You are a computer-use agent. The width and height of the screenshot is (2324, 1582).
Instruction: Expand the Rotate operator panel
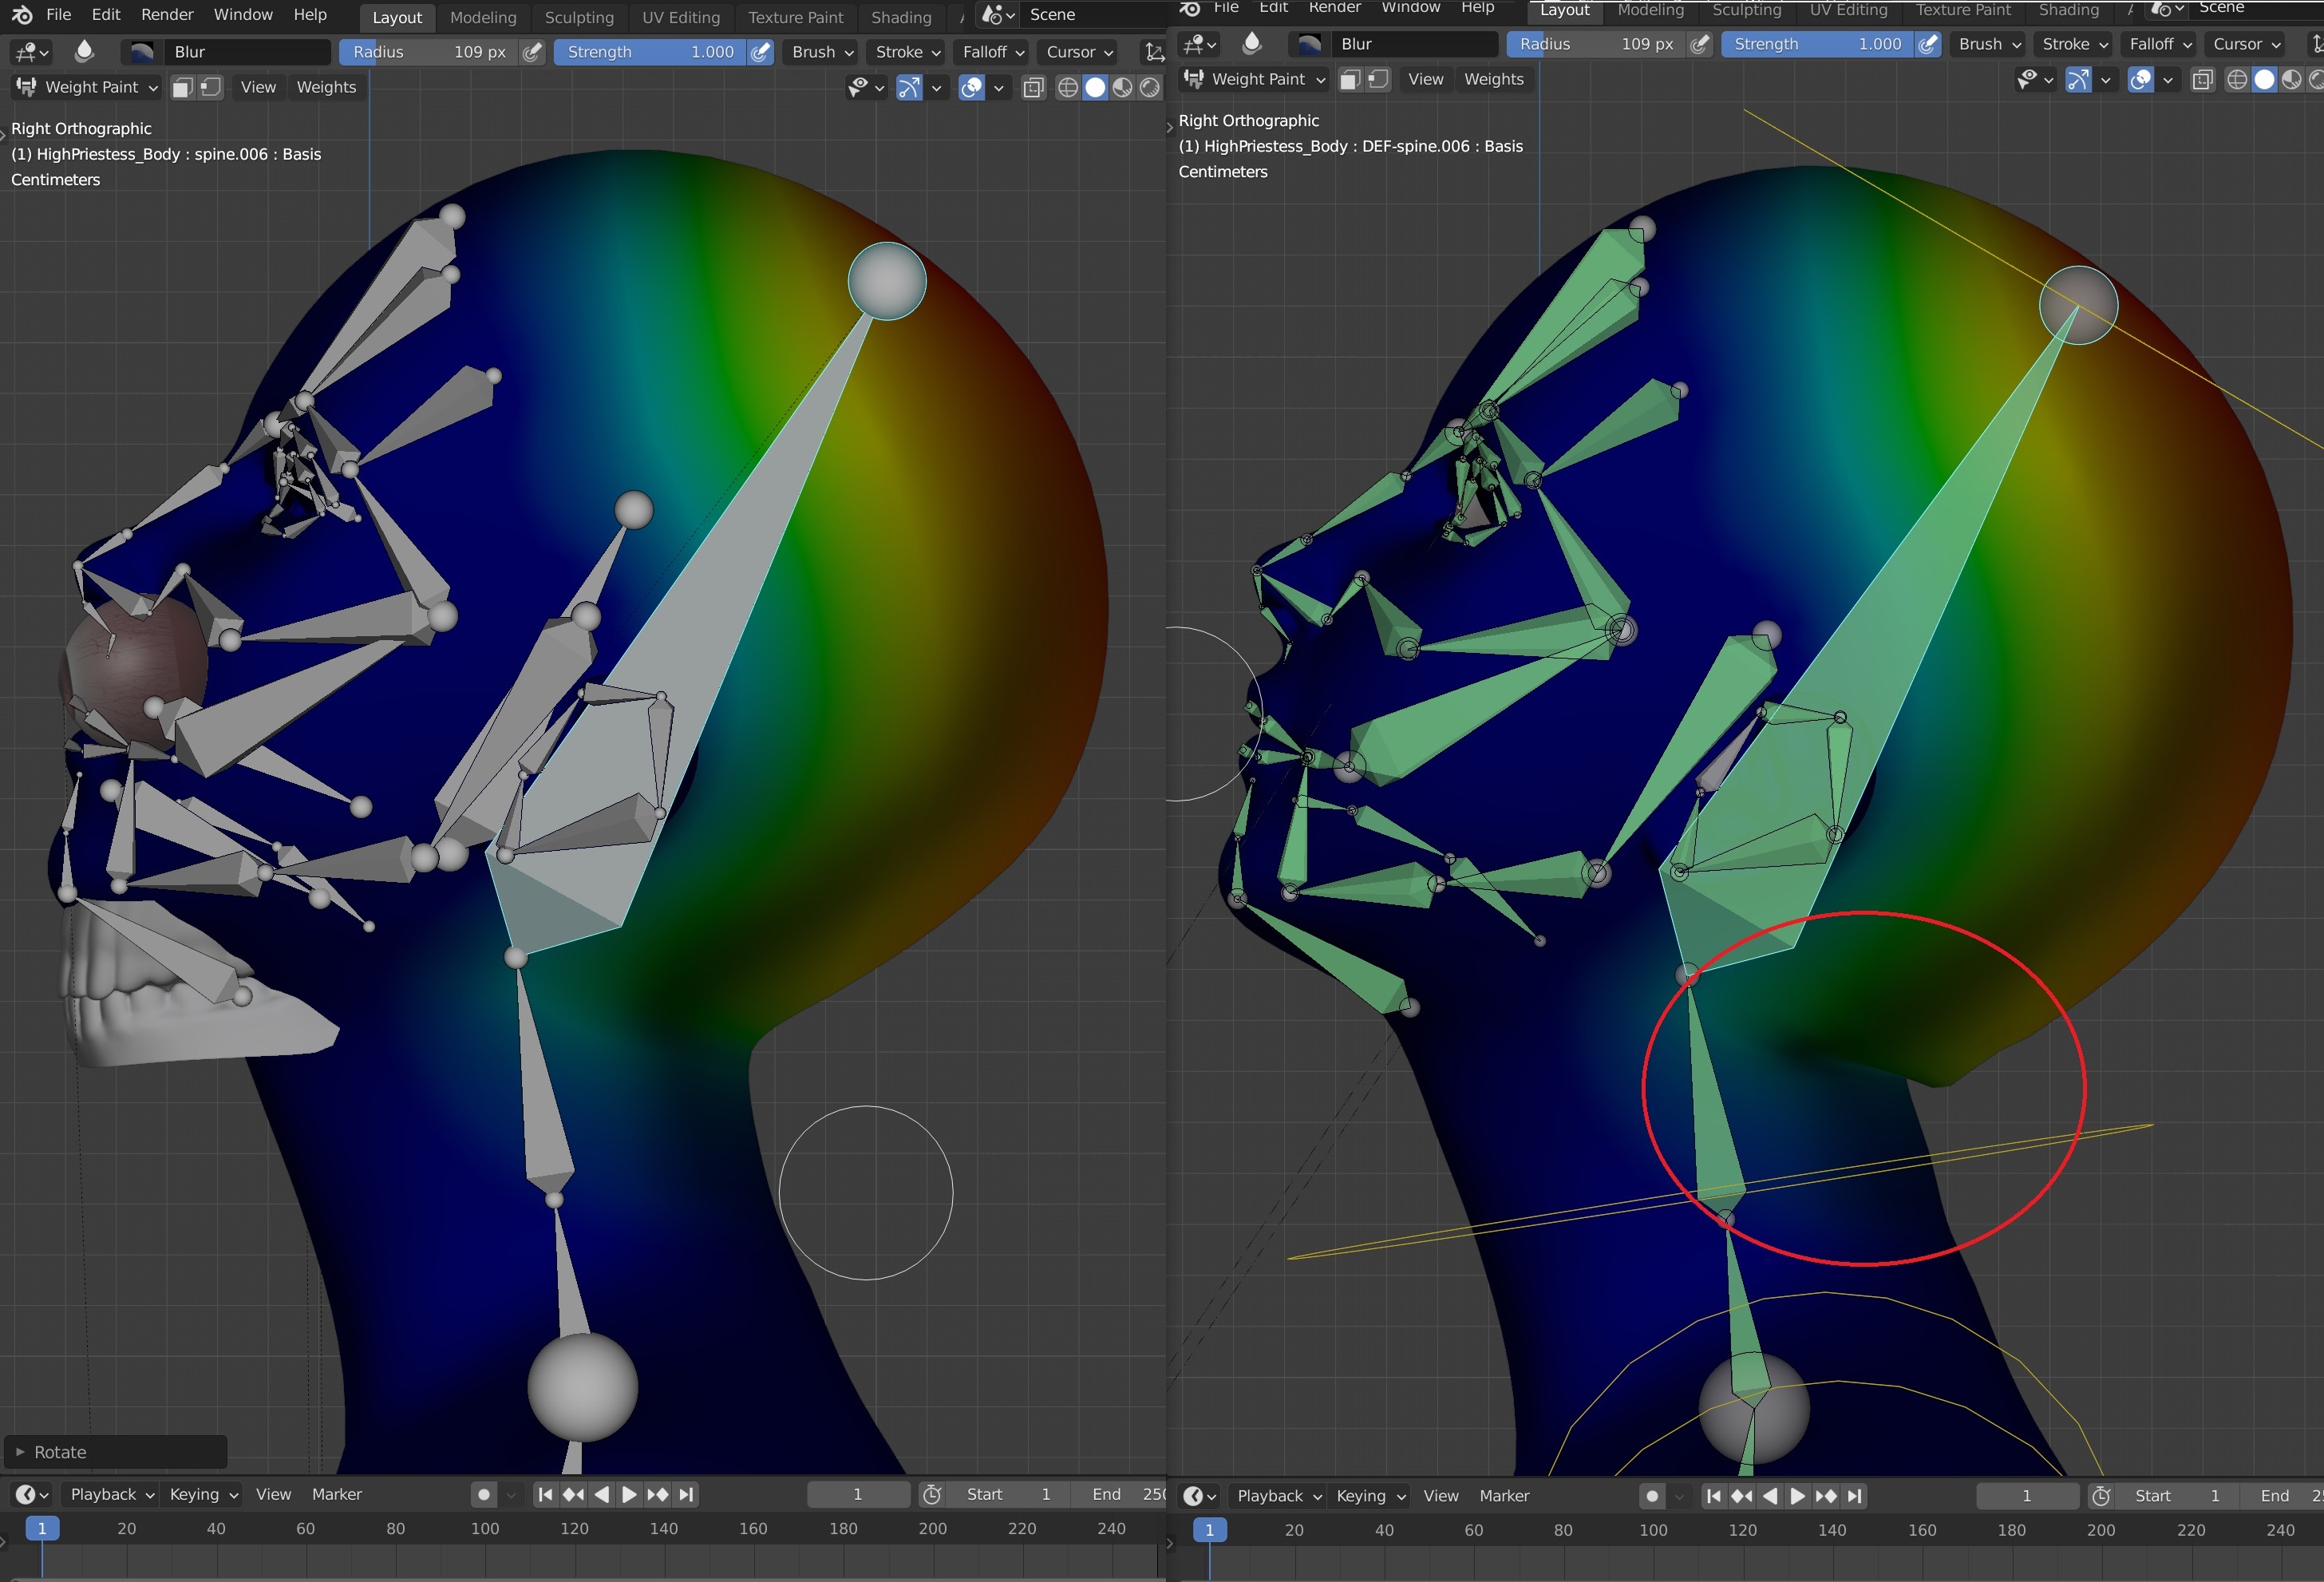(115, 1452)
